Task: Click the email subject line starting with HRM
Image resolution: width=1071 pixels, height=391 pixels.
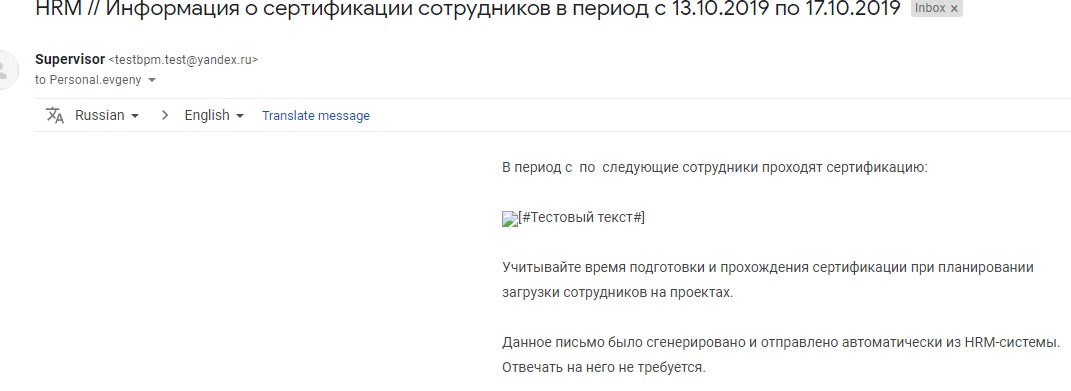Action: click(468, 10)
